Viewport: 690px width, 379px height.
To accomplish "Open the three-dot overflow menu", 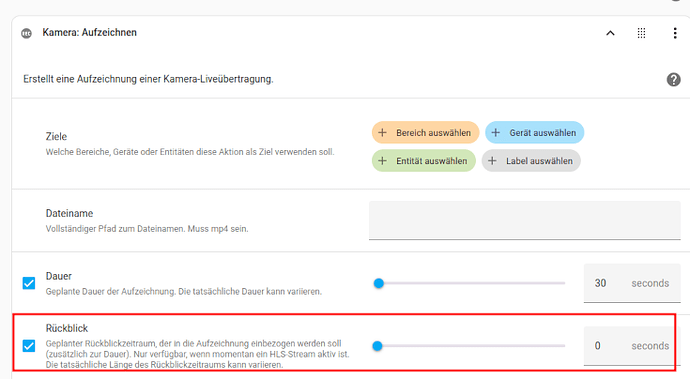I will 675,33.
